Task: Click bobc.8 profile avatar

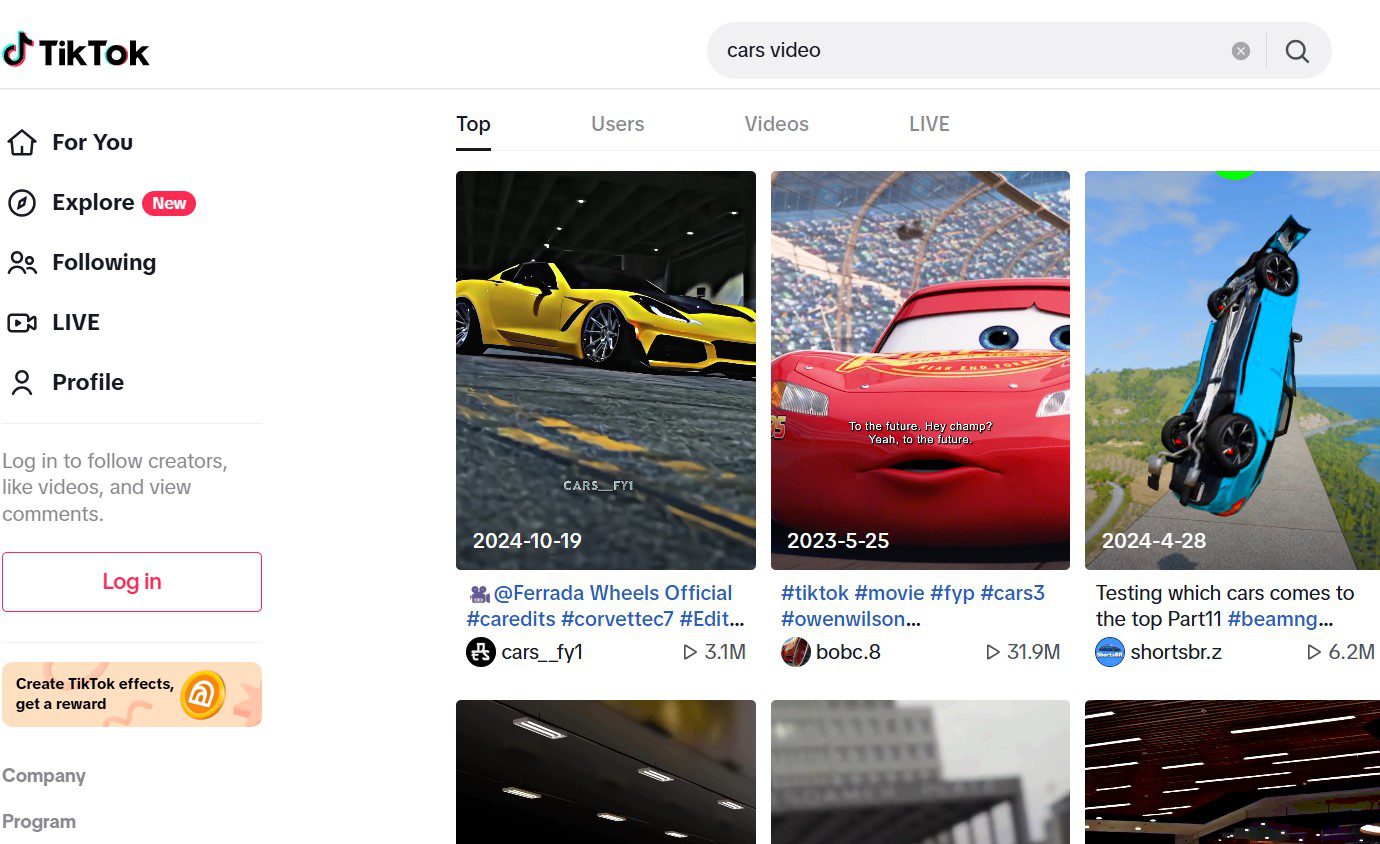Action: pyautogui.click(x=796, y=652)
